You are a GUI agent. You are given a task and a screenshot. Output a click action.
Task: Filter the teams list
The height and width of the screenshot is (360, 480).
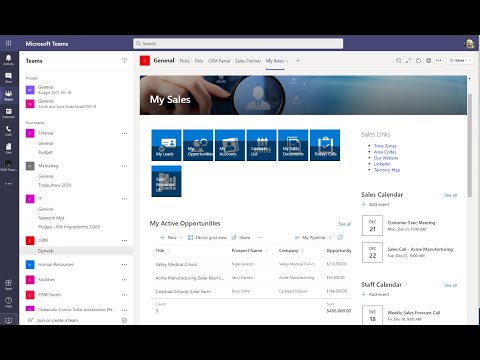124,61
